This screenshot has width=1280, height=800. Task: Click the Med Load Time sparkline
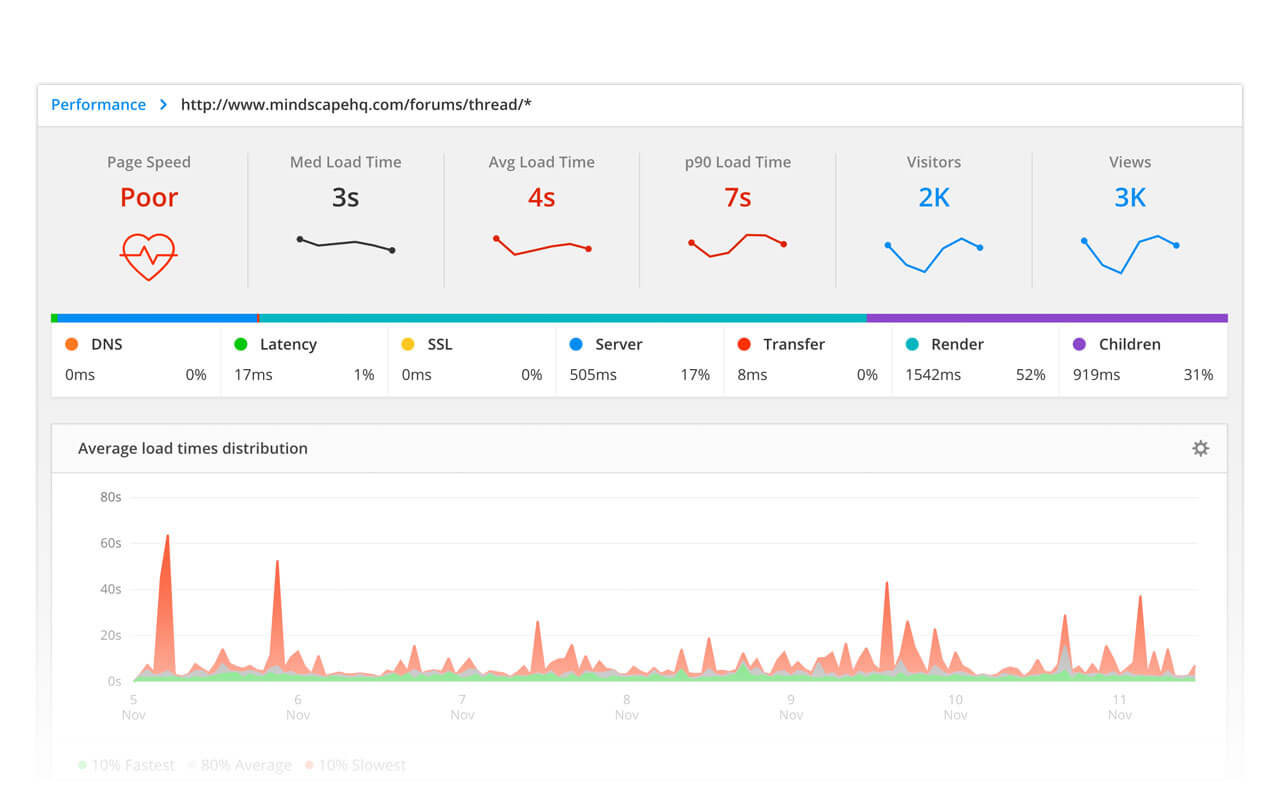[x=345, y=244]
